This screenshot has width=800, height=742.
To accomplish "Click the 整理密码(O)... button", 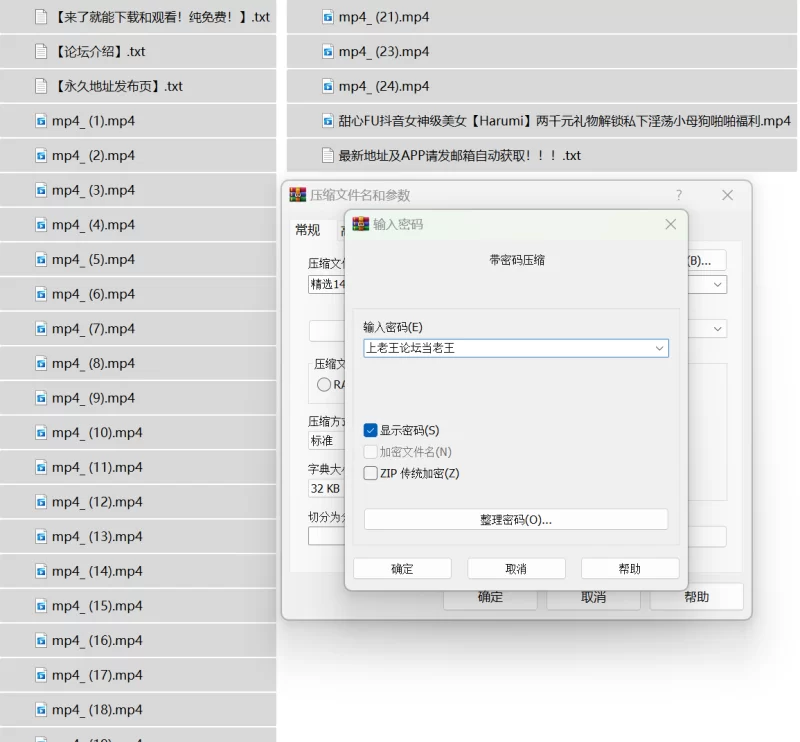I will [x=516, y=520].
